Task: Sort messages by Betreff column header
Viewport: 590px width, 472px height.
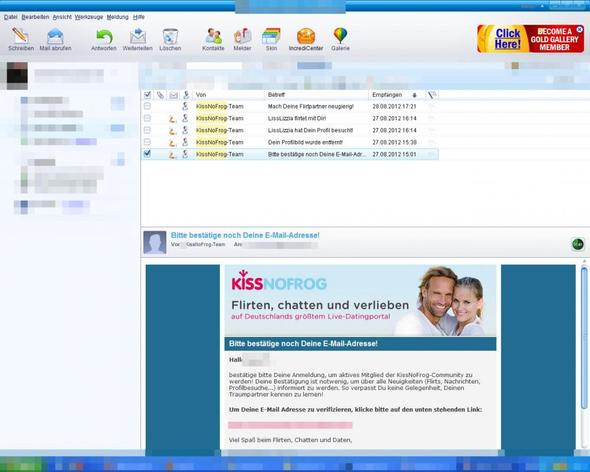Action: [x=277, y=95]
